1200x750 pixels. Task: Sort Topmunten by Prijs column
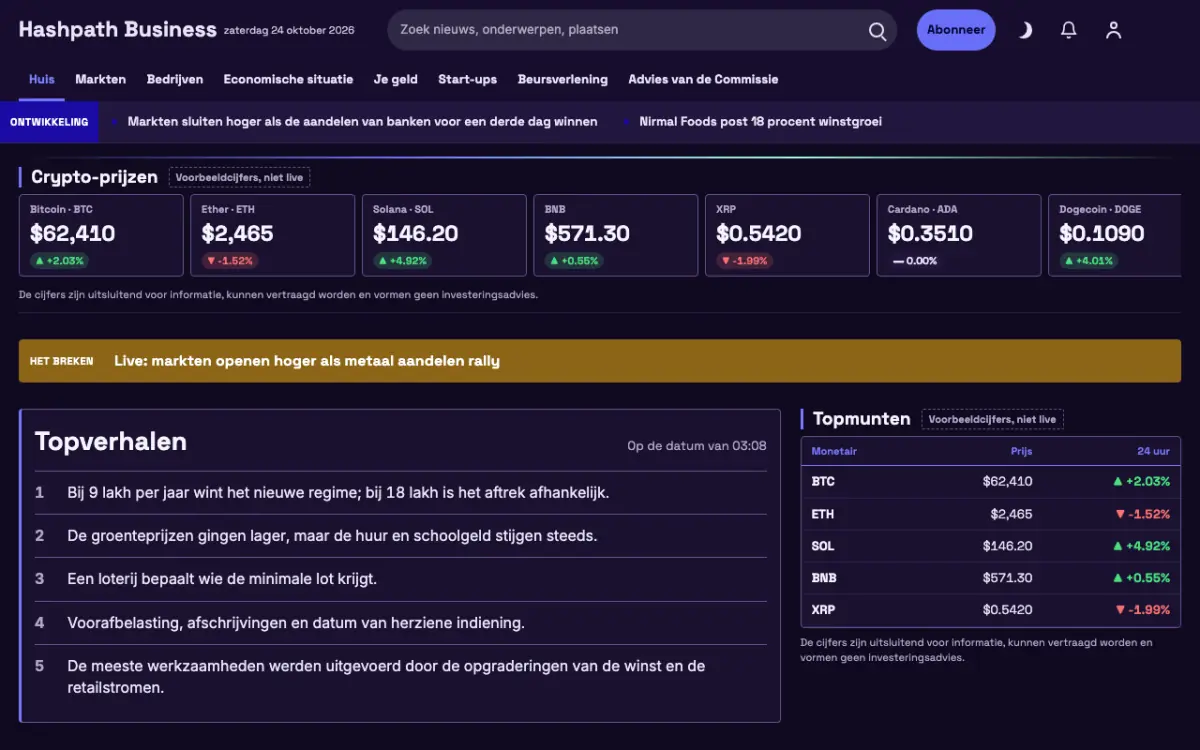click(x=1021, y=451)
